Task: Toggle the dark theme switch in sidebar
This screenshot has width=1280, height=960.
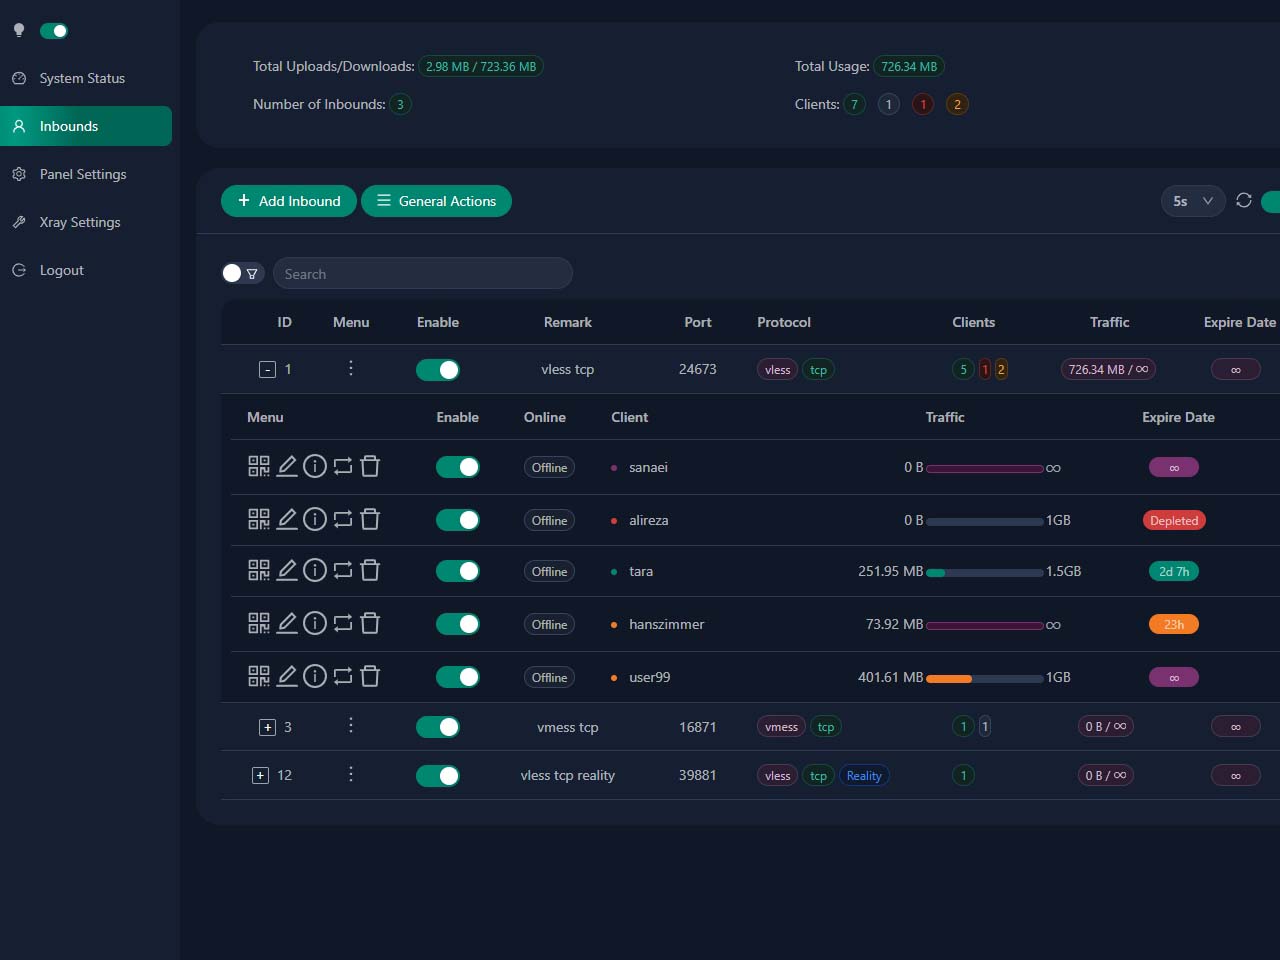Action: coord(54,31)
